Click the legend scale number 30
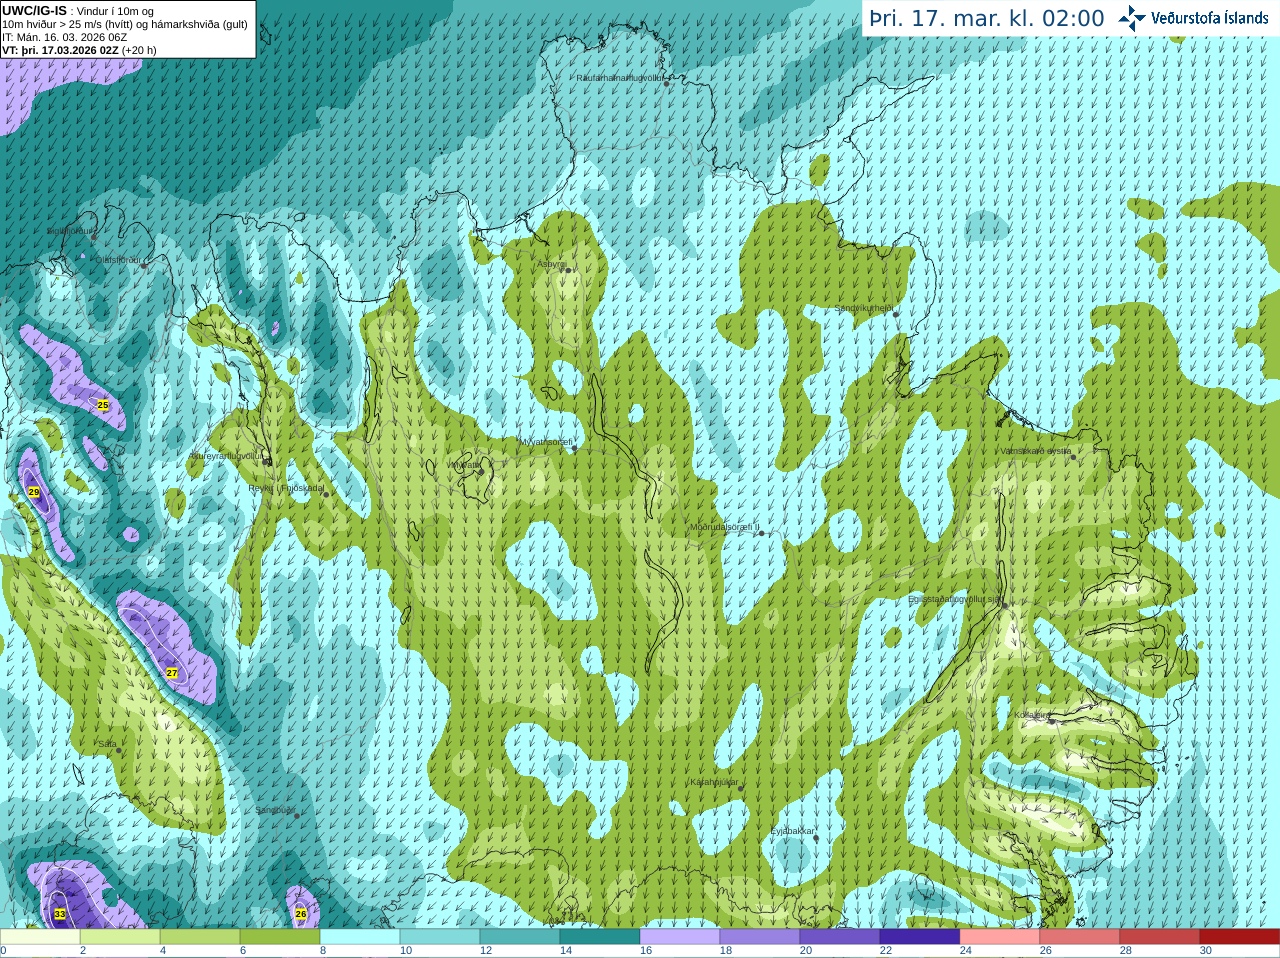This screenshot has height=958, width=1280. 1206,951
